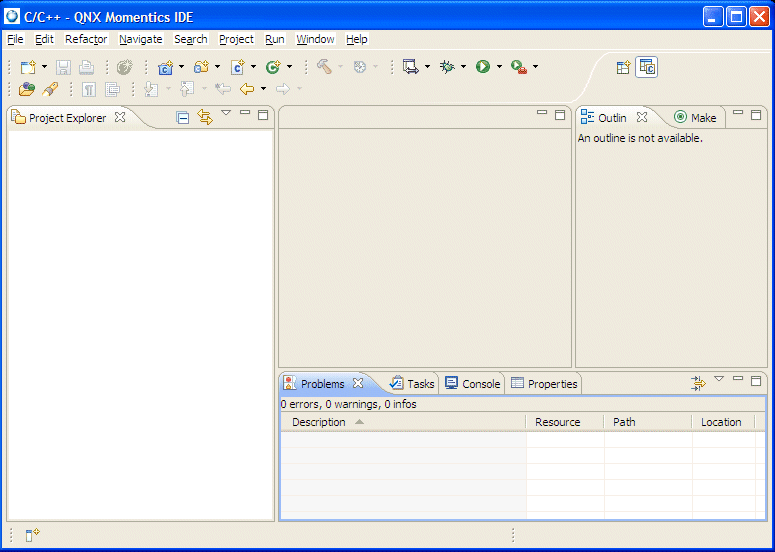Select the C/C++ perspective toggle button

pos(647,67)
